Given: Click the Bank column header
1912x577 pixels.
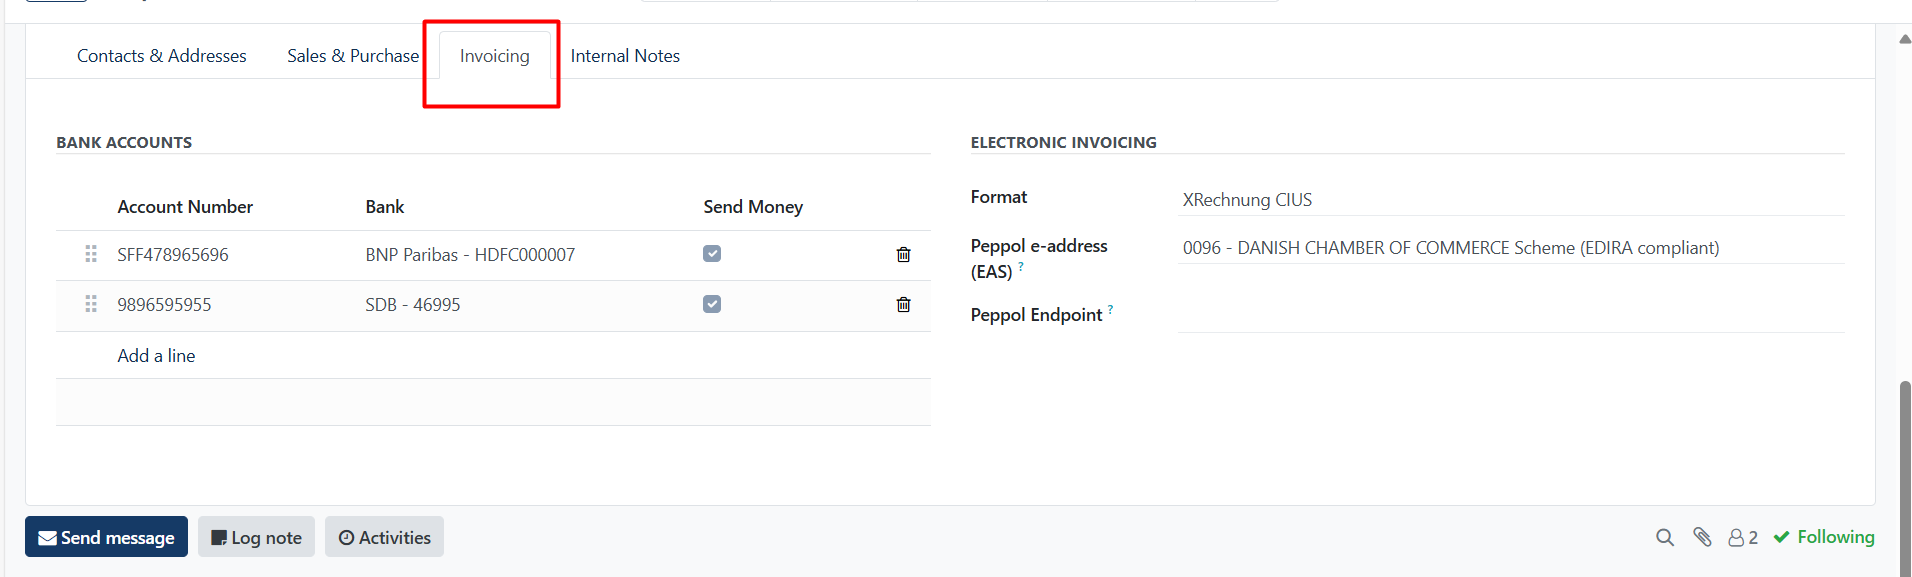Looking at the screenshot, I should 385,207.
